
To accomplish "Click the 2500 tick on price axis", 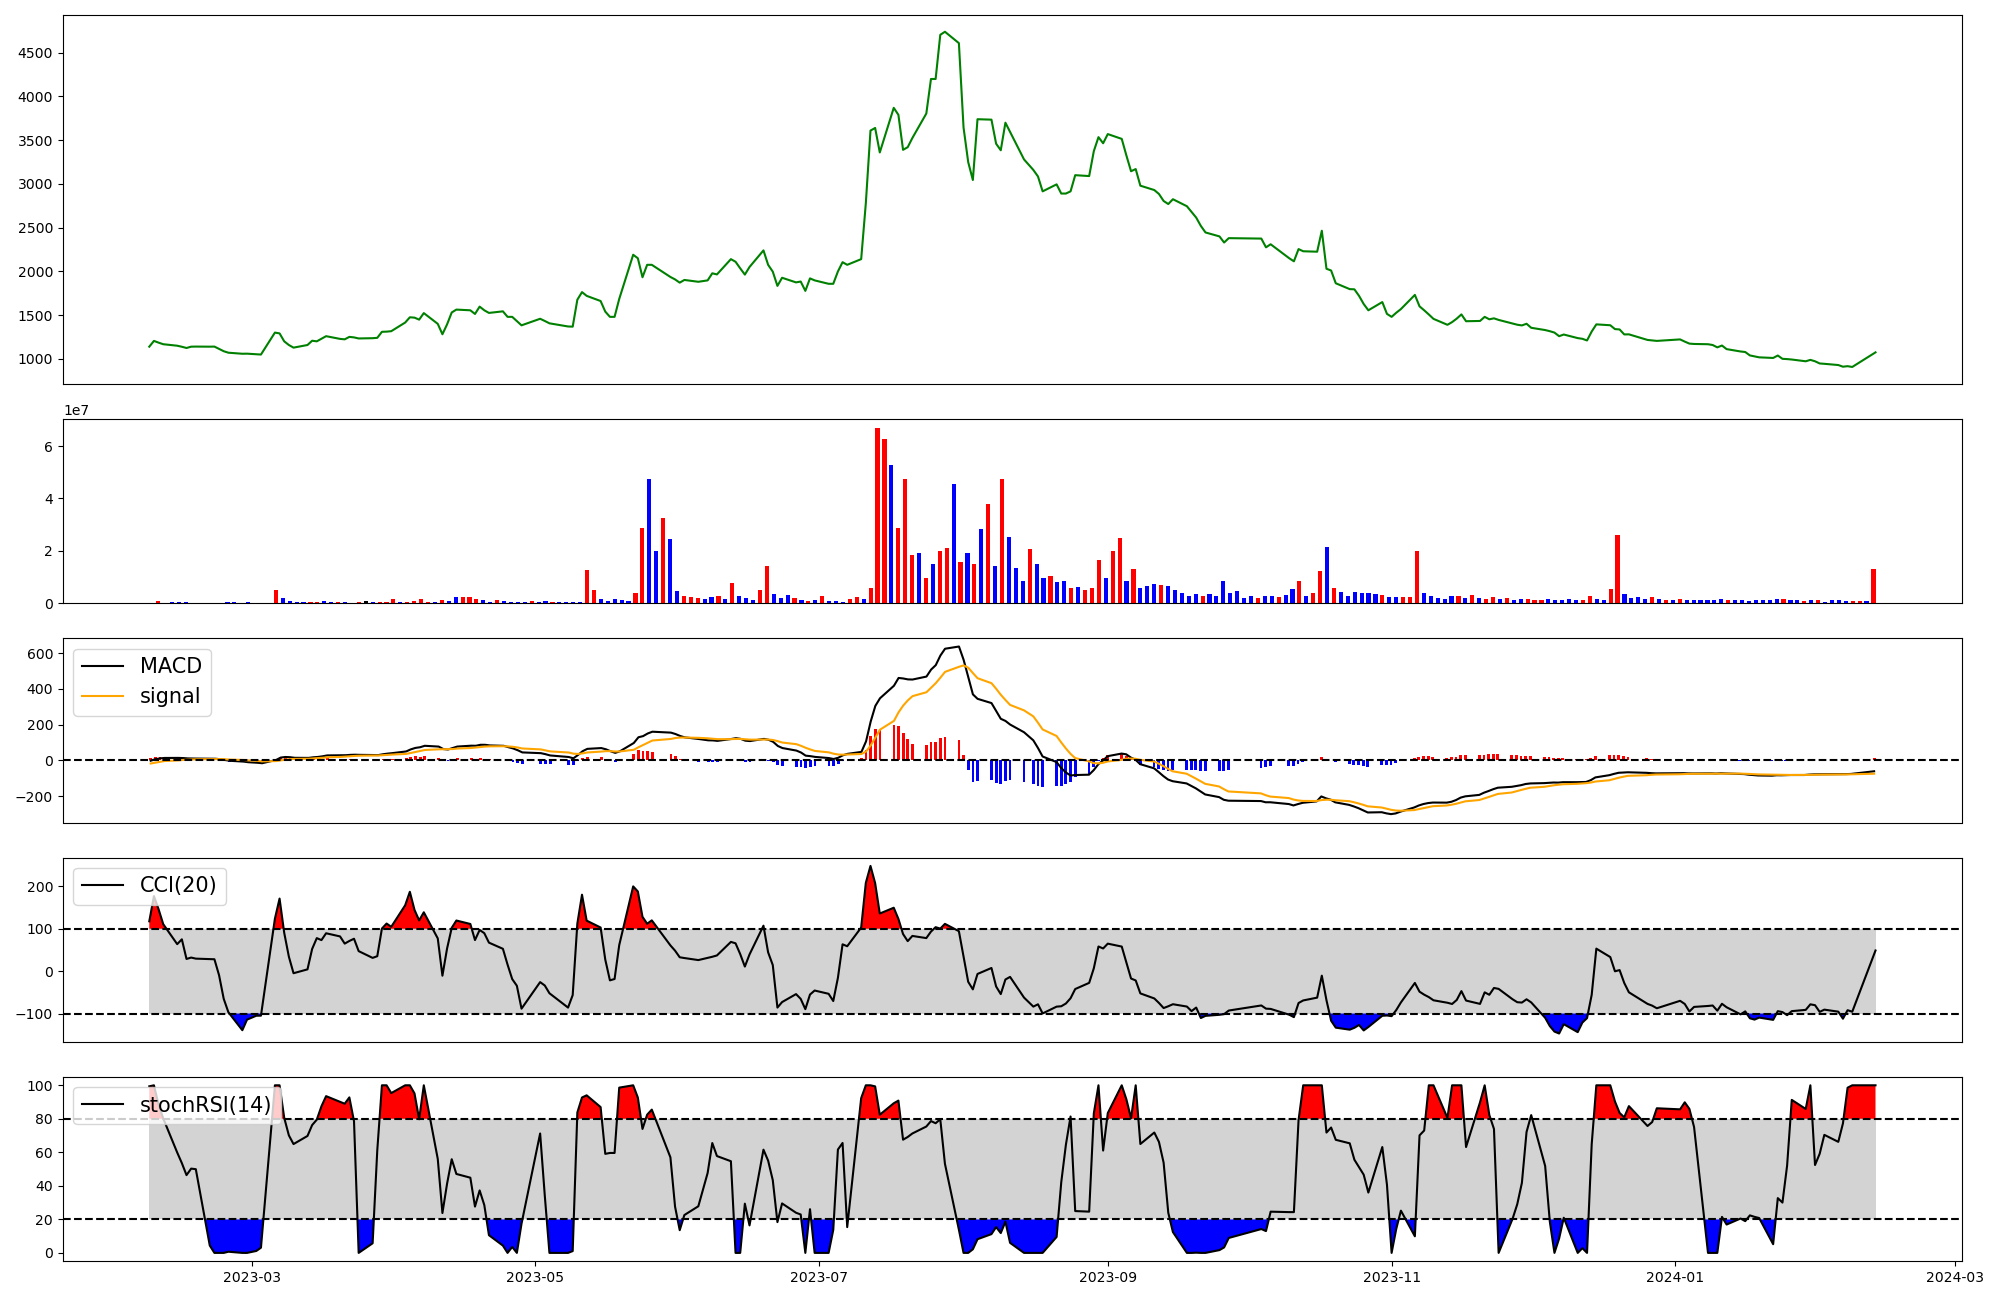I will (36, 228).
